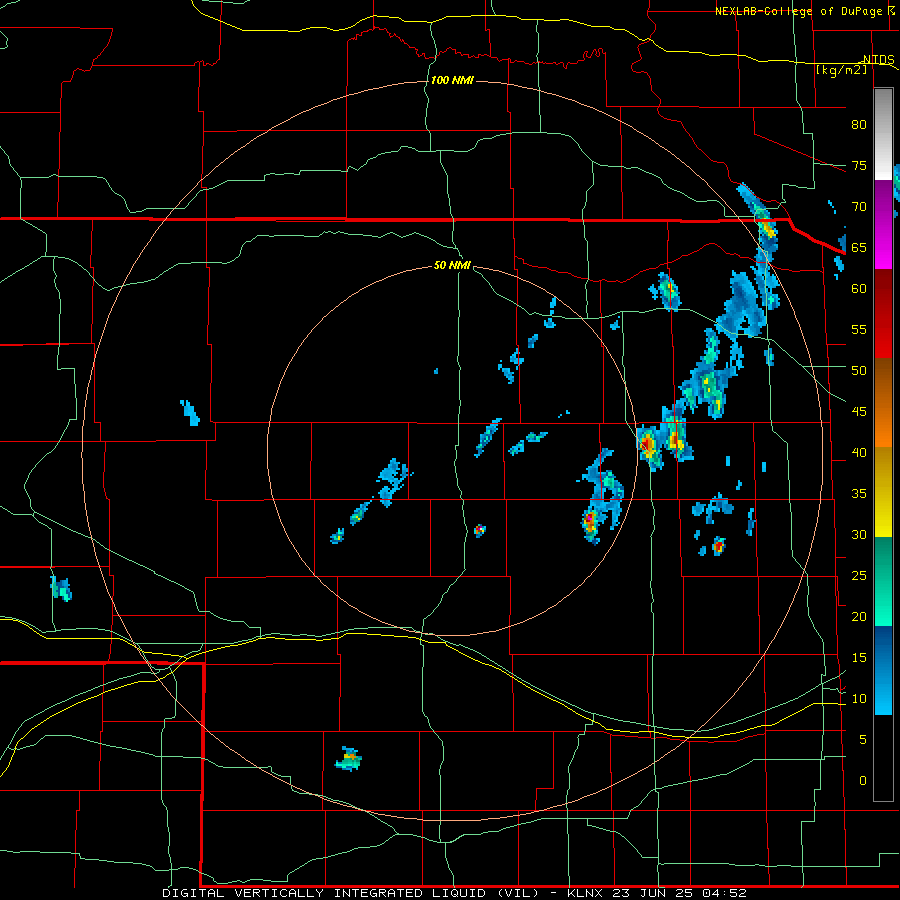Click the 35 value on the scale
Image resolution: width=900 pixels, height=900 pixels.
pyautogui.click(x=859, y=494)
